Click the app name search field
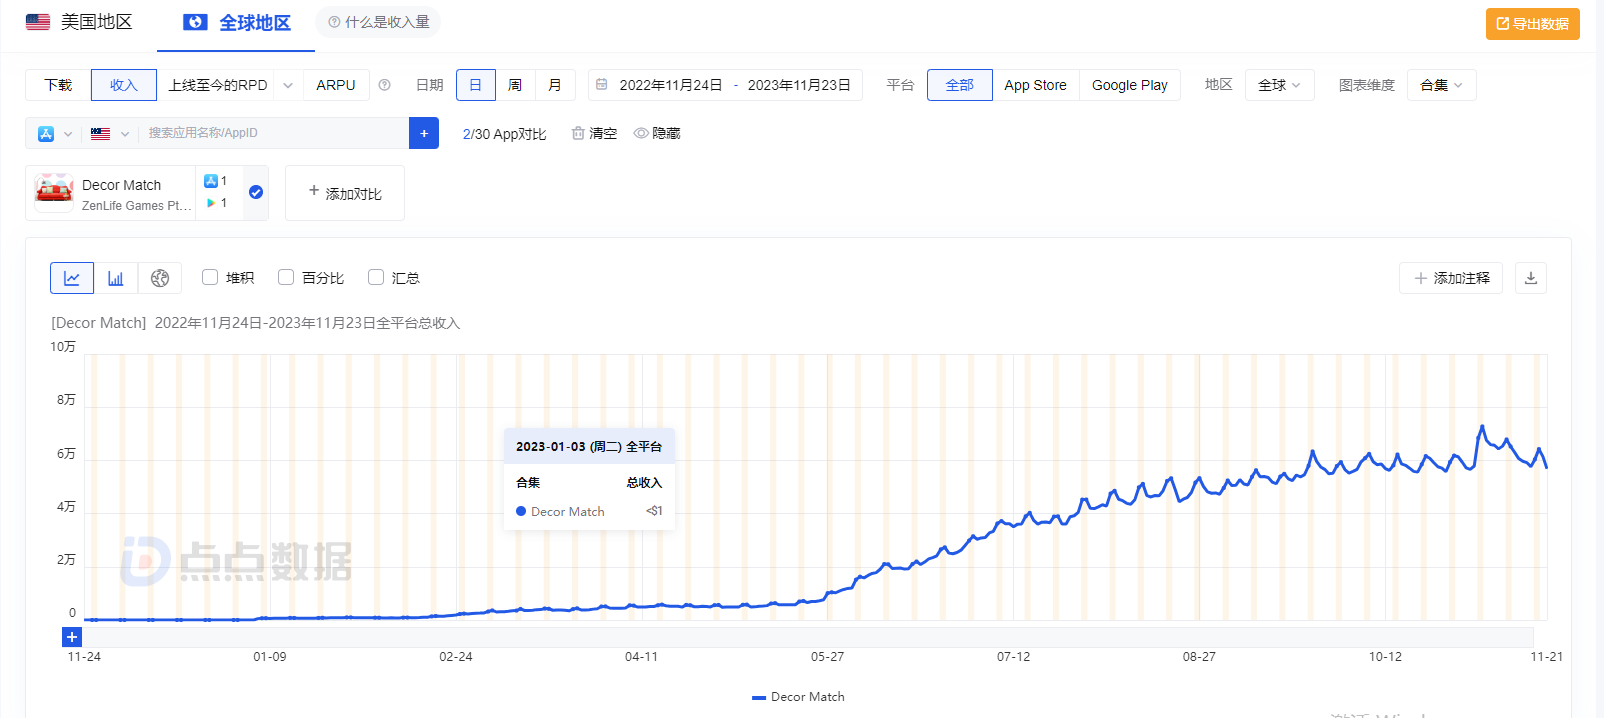This screenshot has height=718, width=1604. click(x=275, y=133)
